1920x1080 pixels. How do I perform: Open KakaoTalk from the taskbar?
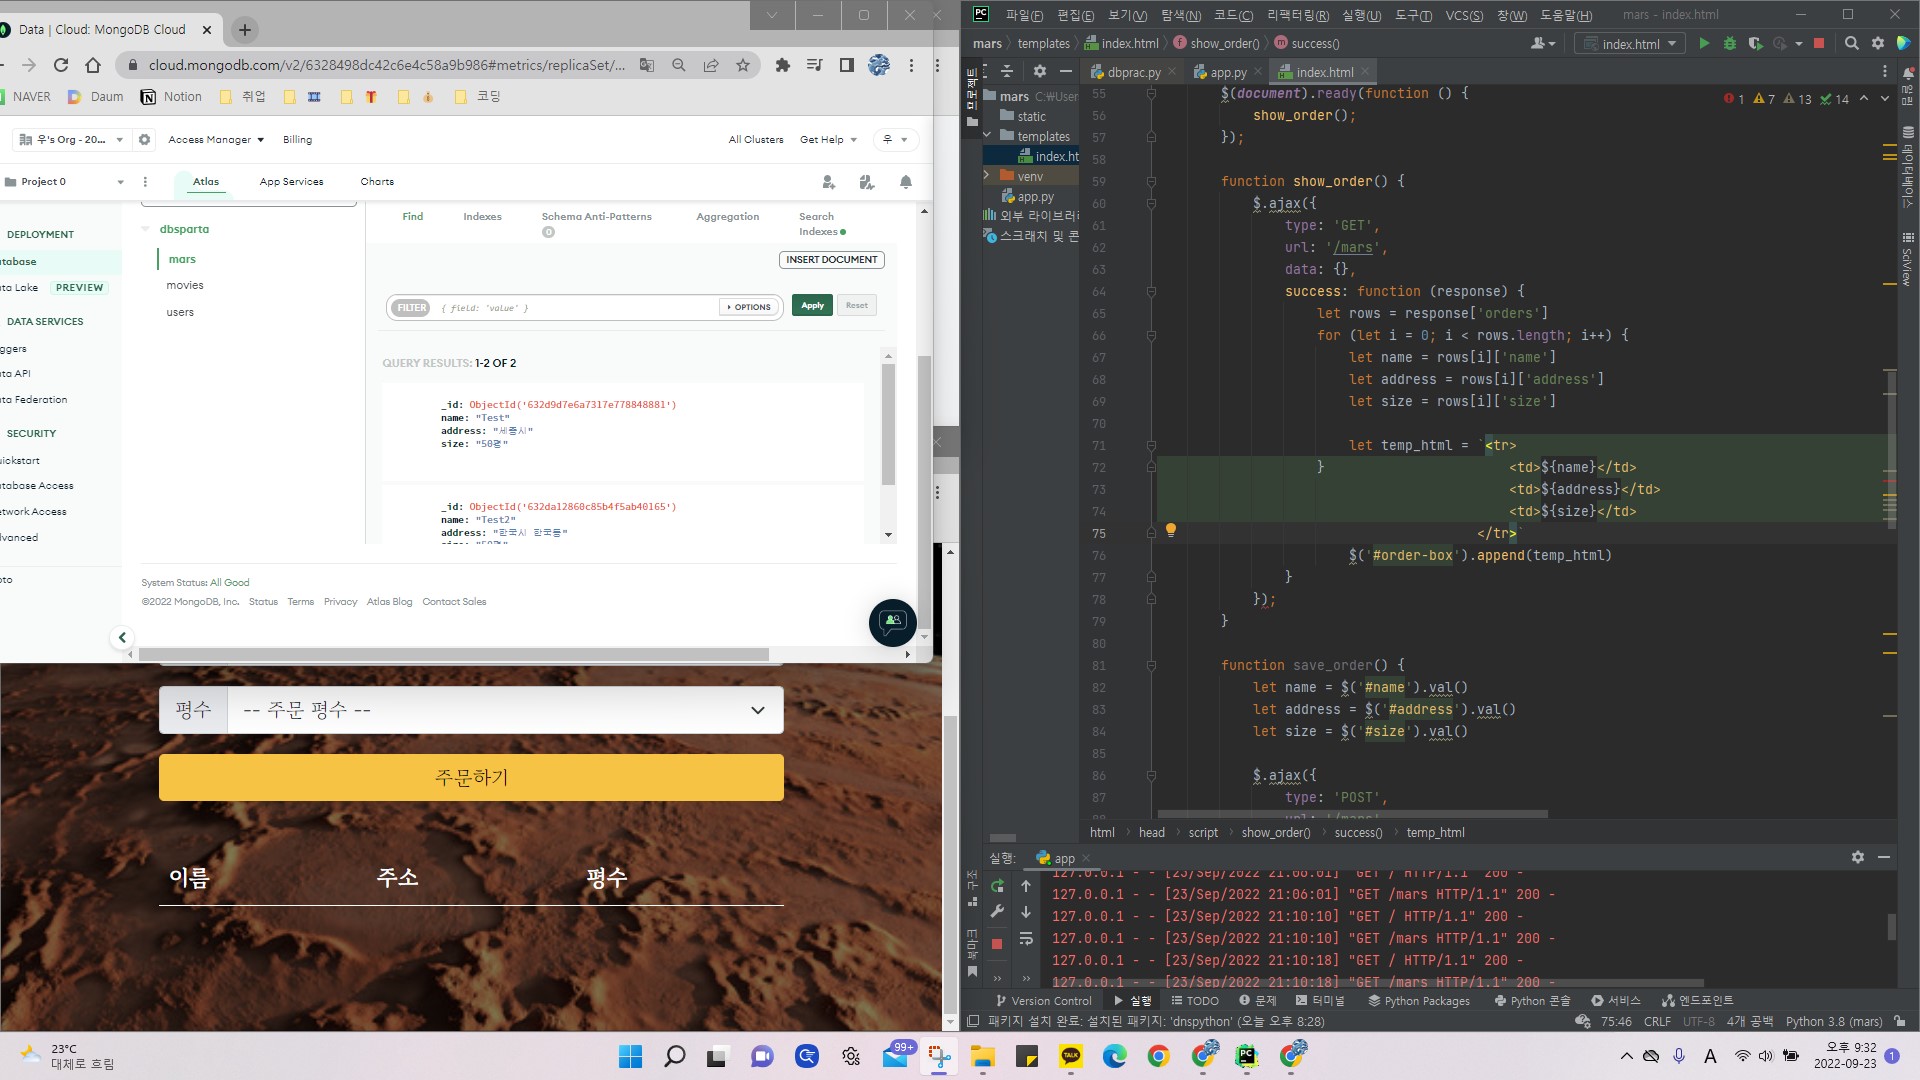(1070, 1056)
